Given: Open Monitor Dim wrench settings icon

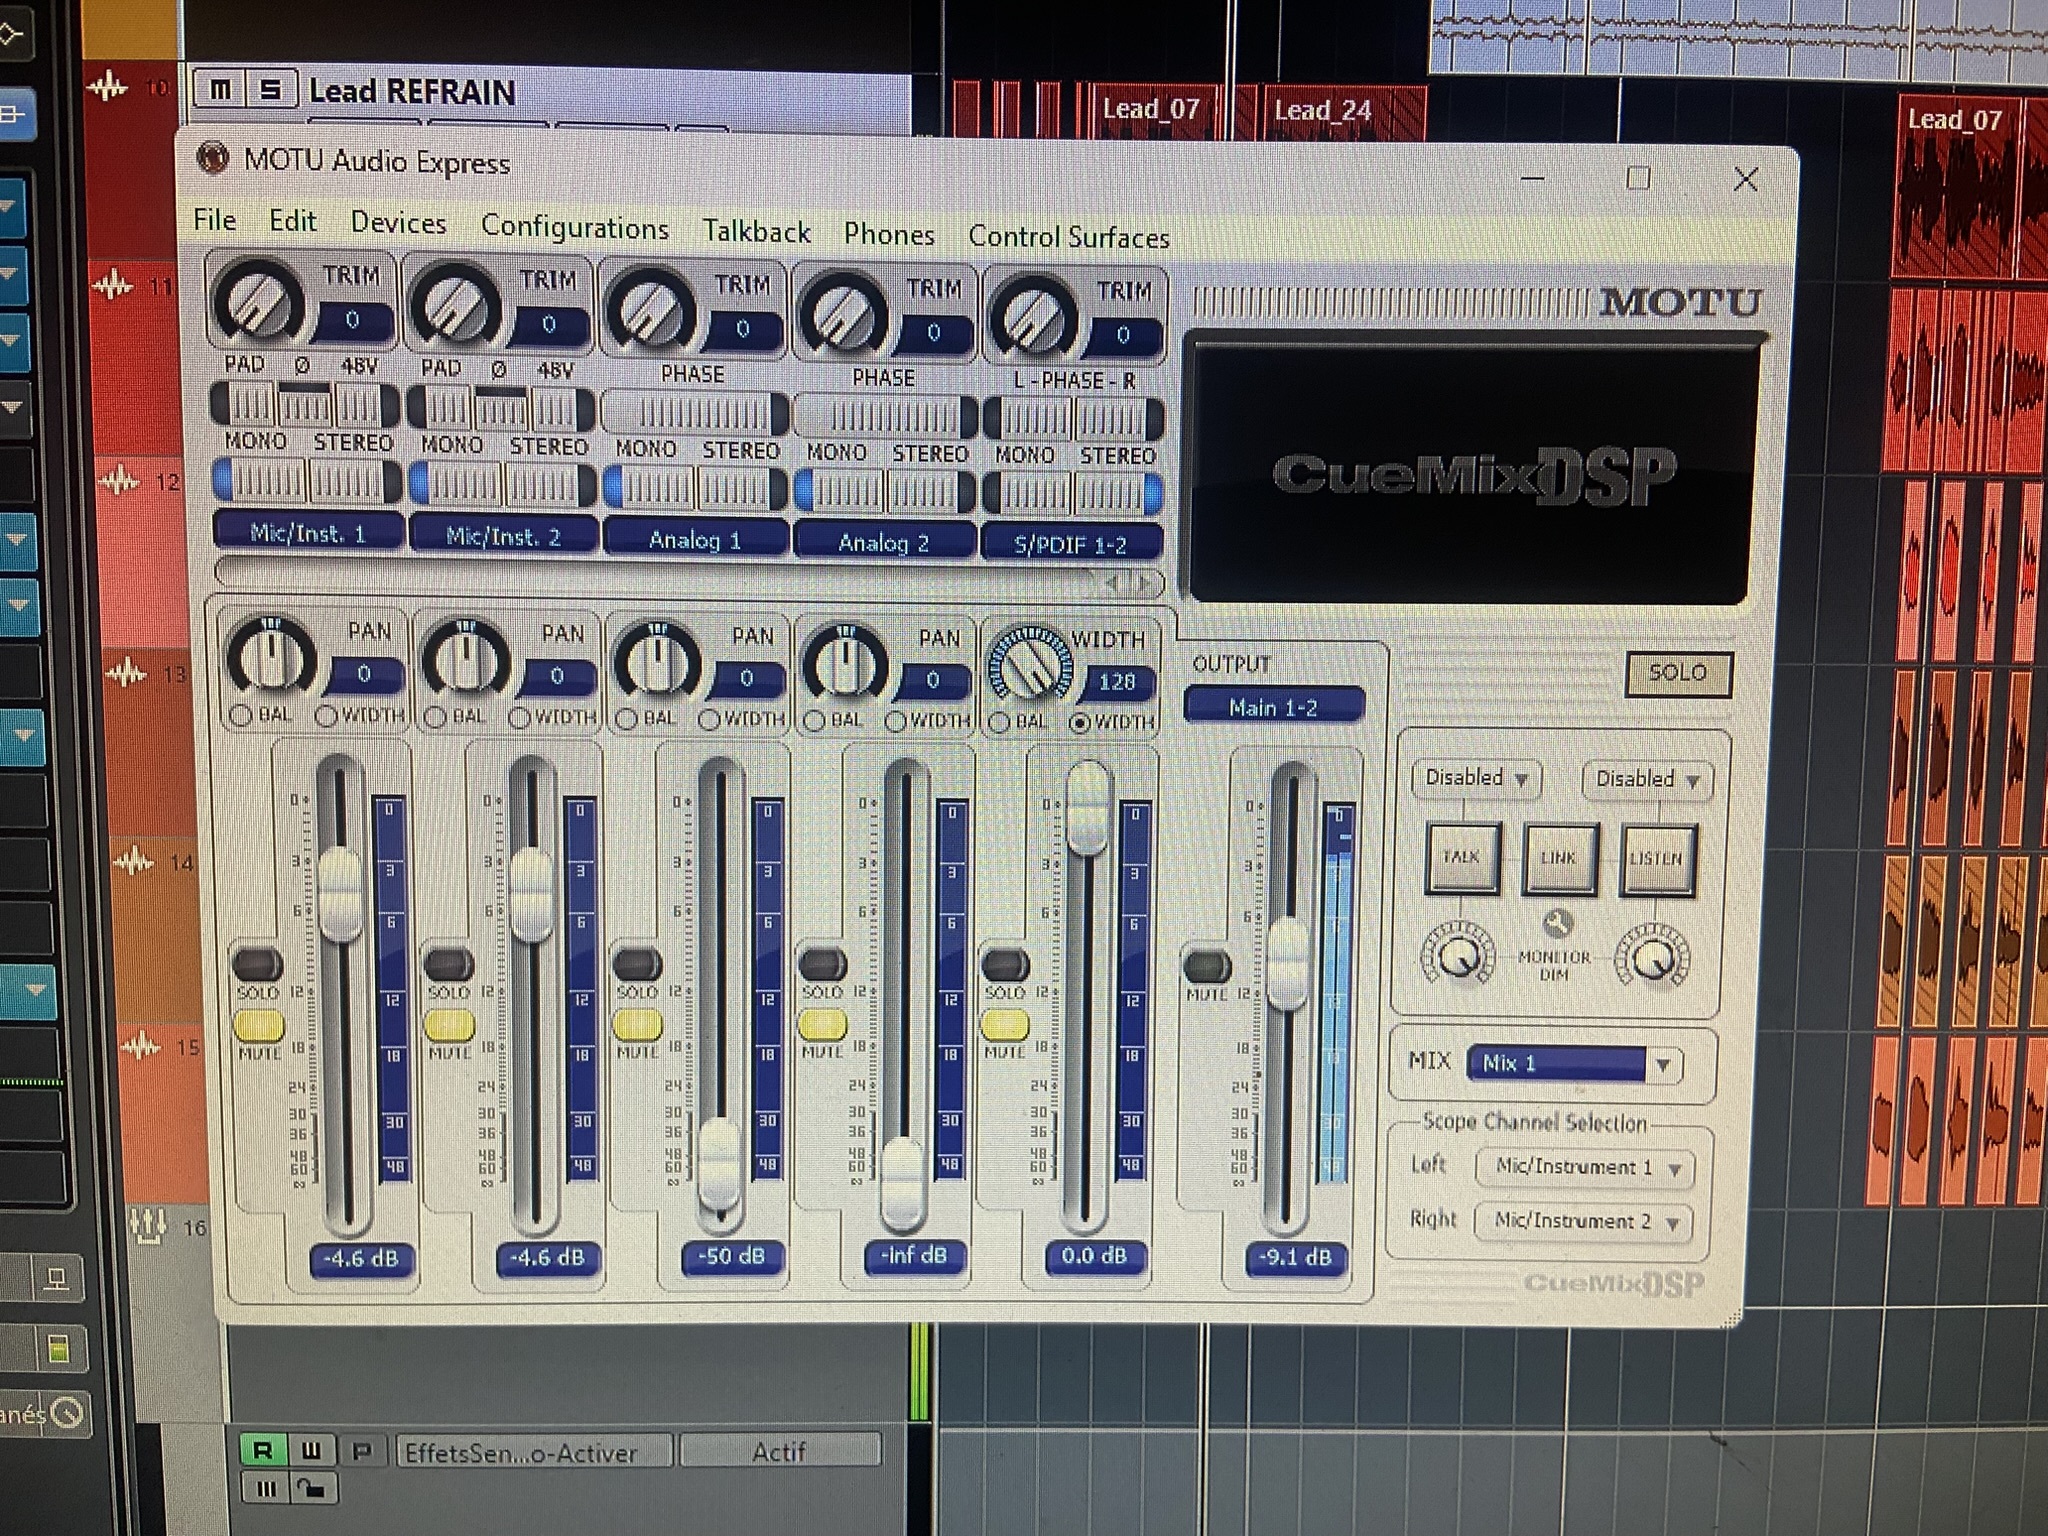Looking at the screenshot, I should (x=1556, y=923).
